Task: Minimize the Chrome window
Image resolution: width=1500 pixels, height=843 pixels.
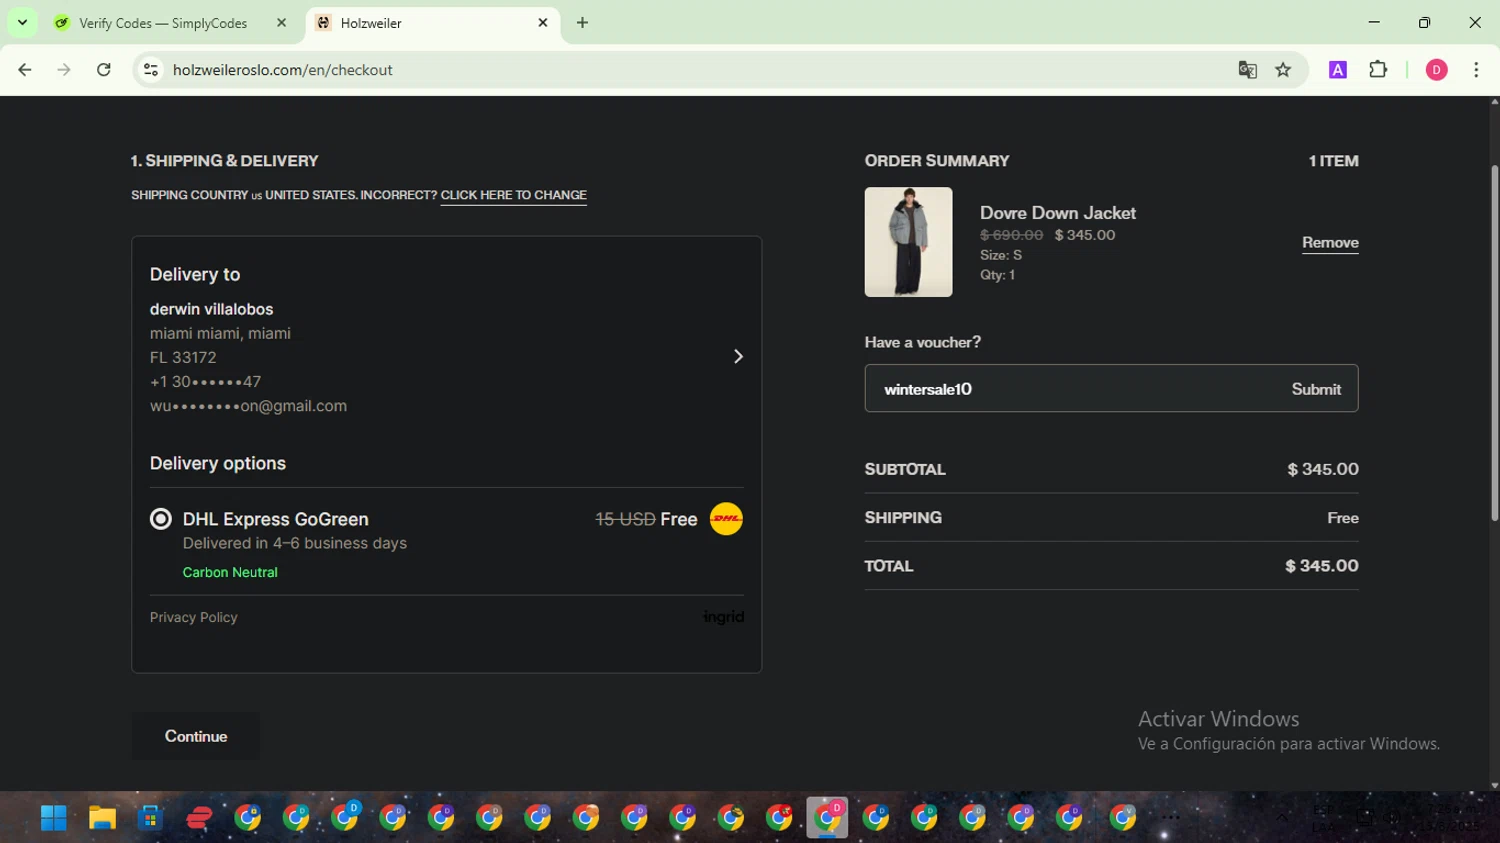Action: (1374, 22)
